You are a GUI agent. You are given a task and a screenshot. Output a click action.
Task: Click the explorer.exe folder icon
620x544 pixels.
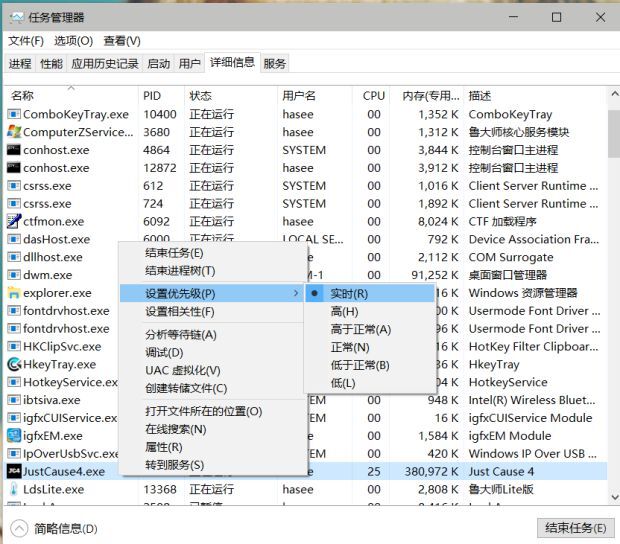[x=14, y=293]
